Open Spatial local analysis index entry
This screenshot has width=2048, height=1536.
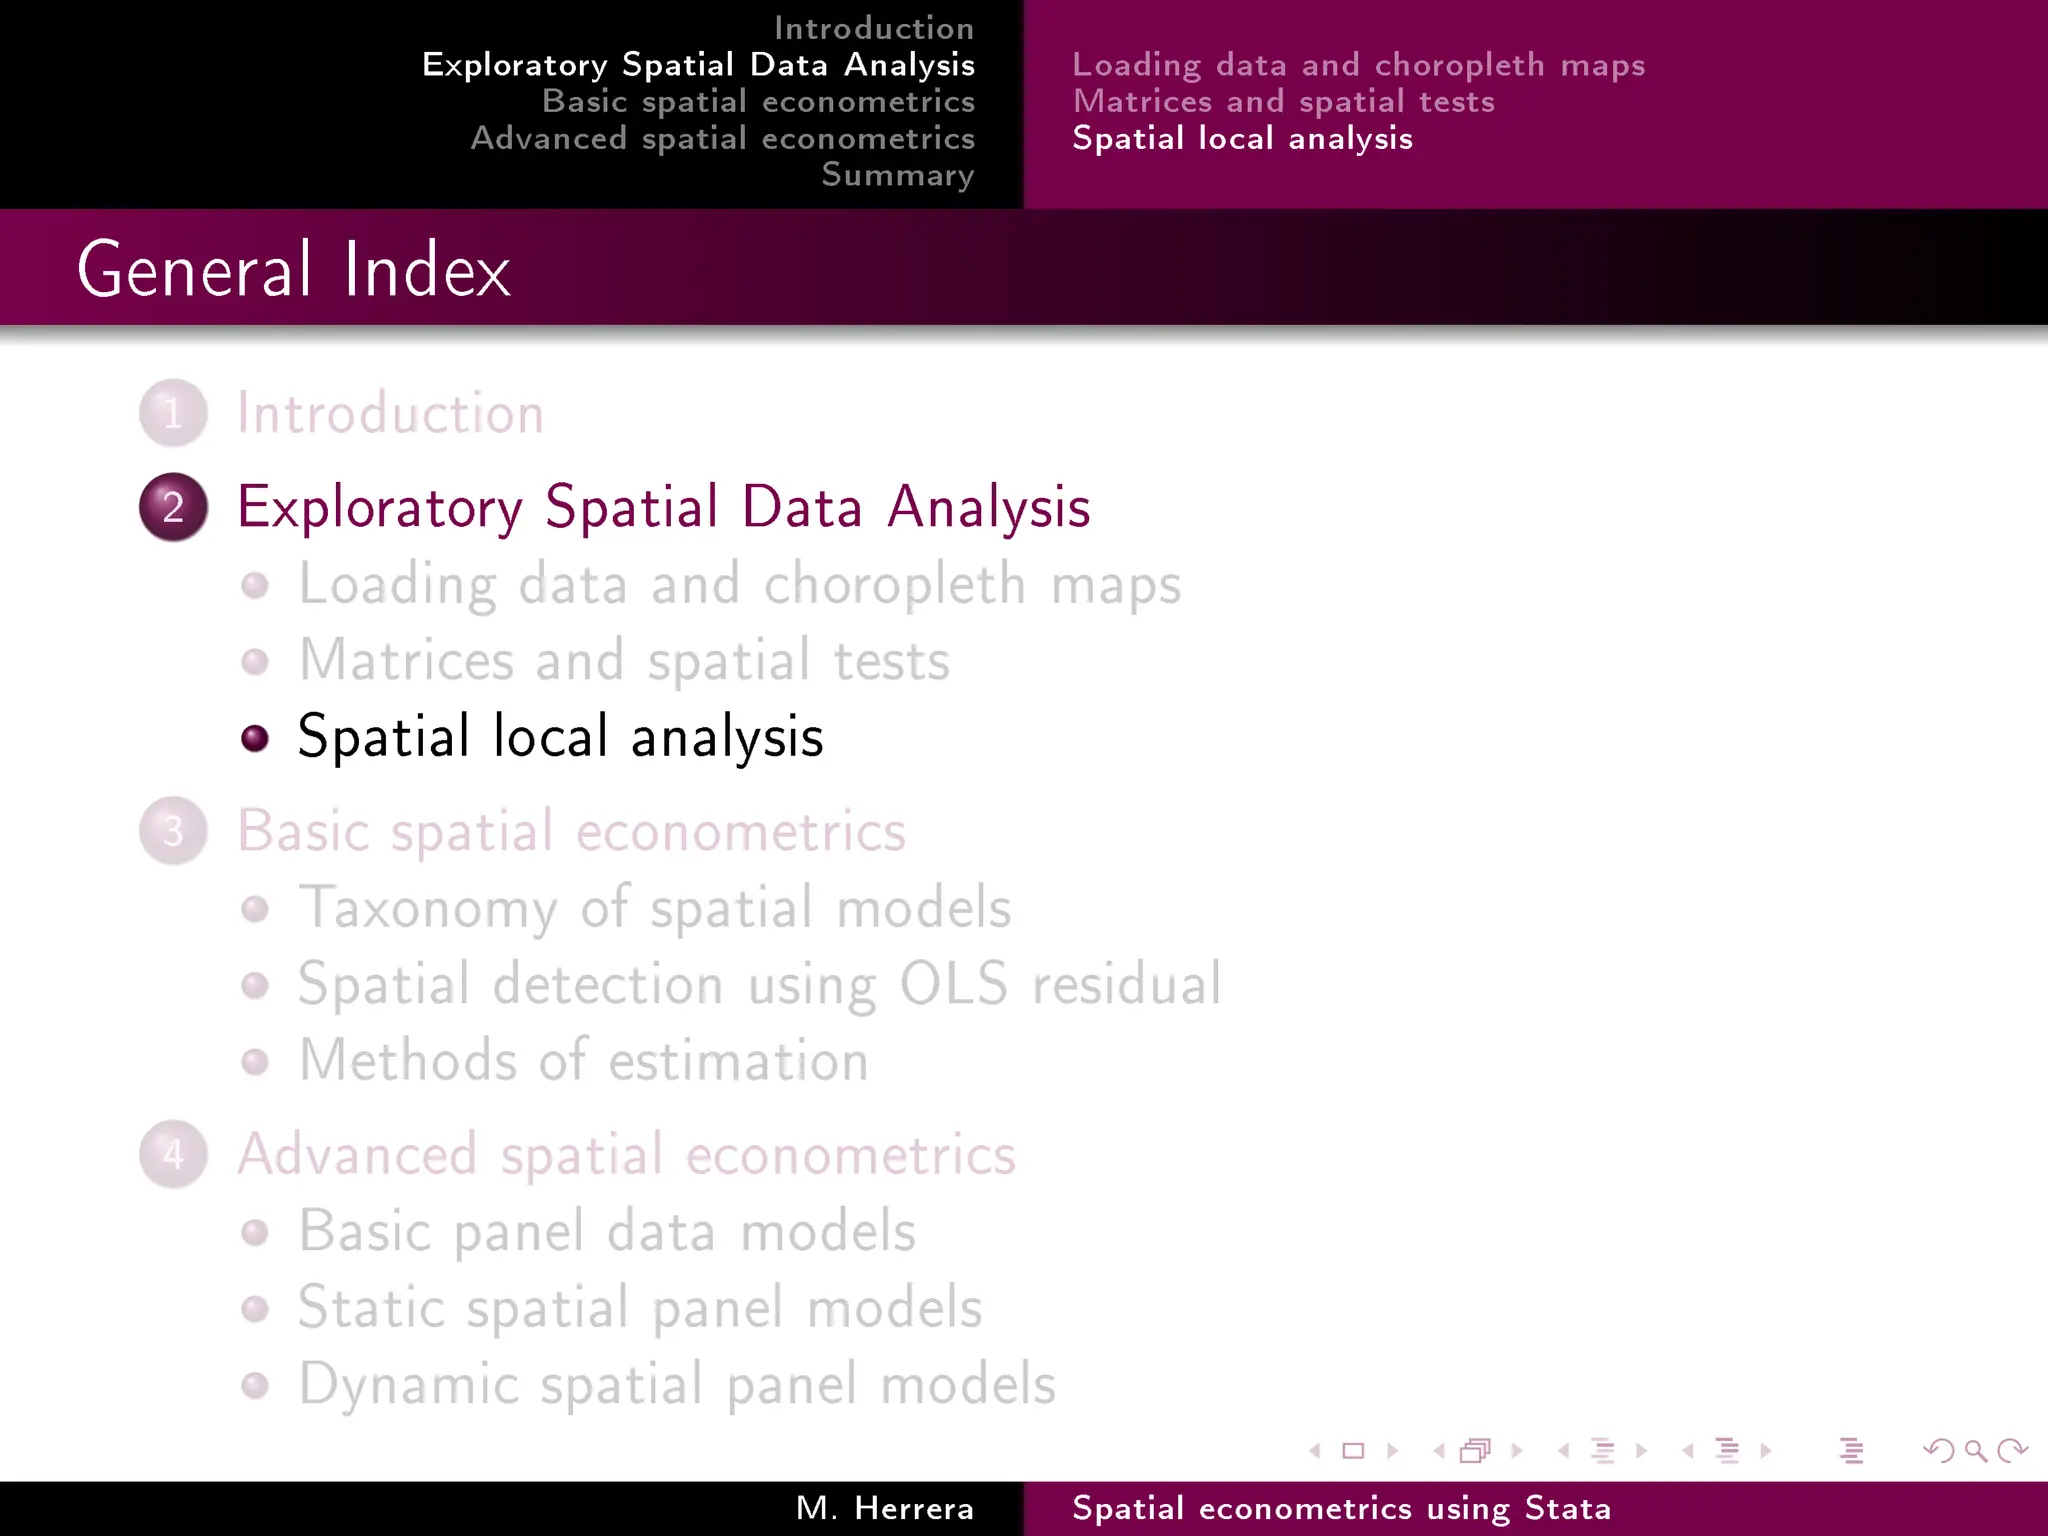pyautogui.click(x=560, y=738)
